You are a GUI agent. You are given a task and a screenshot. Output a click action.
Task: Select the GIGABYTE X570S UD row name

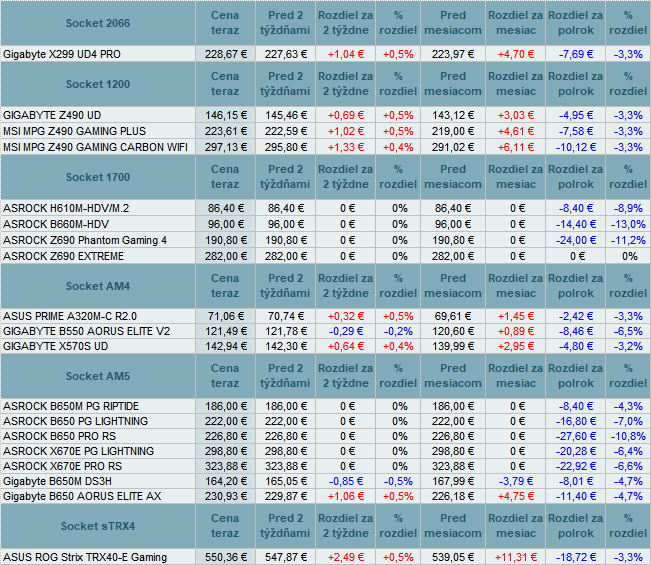point(56,345)
